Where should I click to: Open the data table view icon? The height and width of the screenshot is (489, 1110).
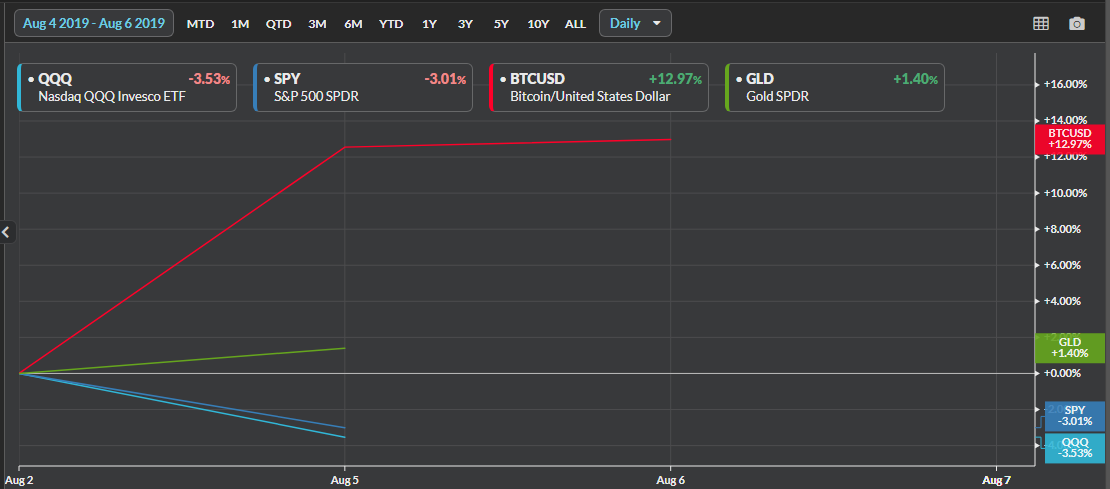1041,24
